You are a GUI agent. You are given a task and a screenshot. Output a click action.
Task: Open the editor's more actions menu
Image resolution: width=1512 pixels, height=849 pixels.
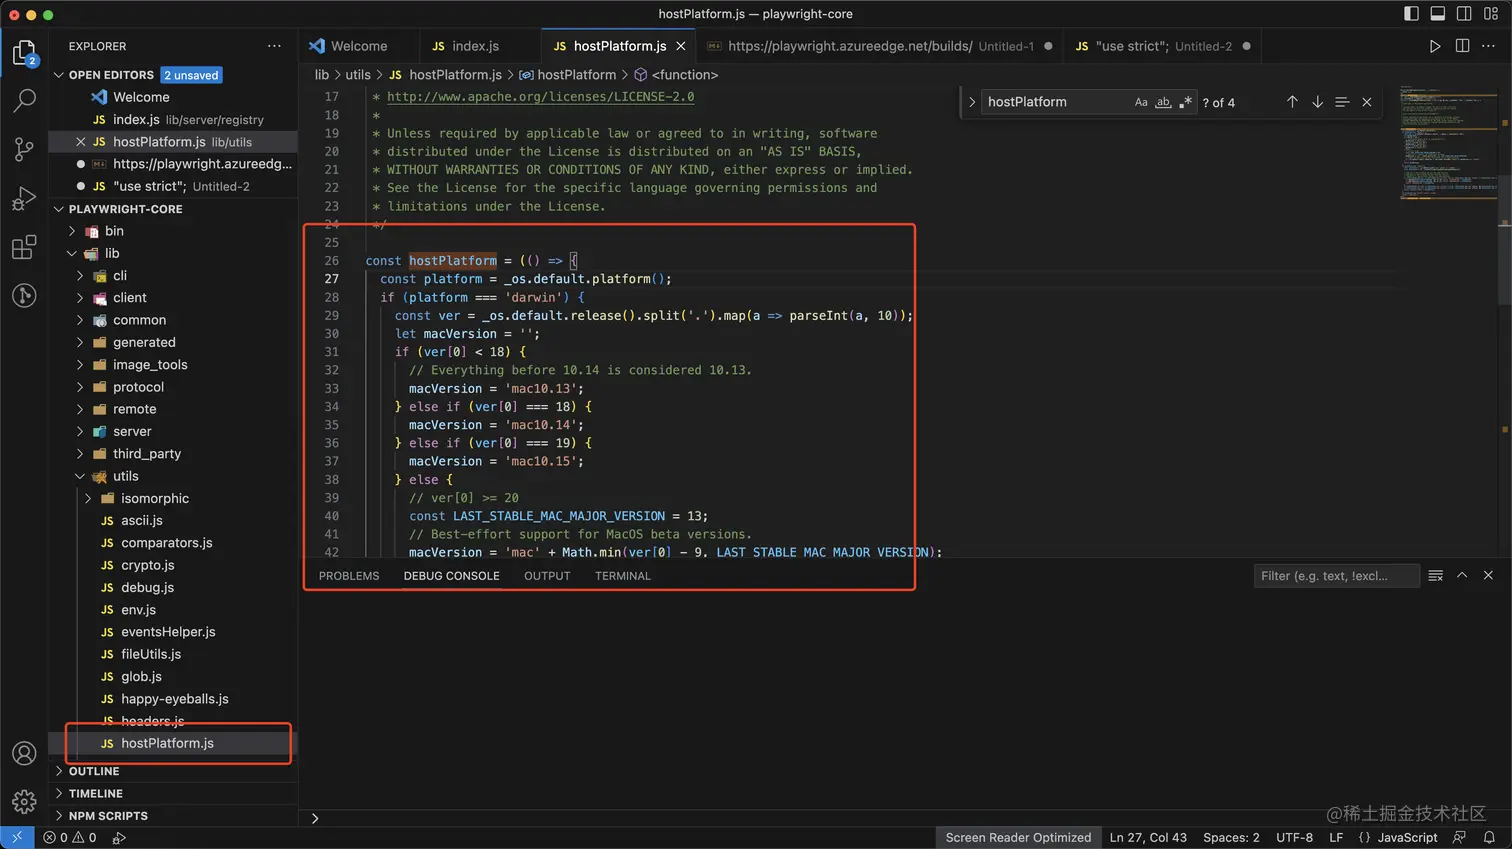pyautogui.click(x=1488, y=46)
